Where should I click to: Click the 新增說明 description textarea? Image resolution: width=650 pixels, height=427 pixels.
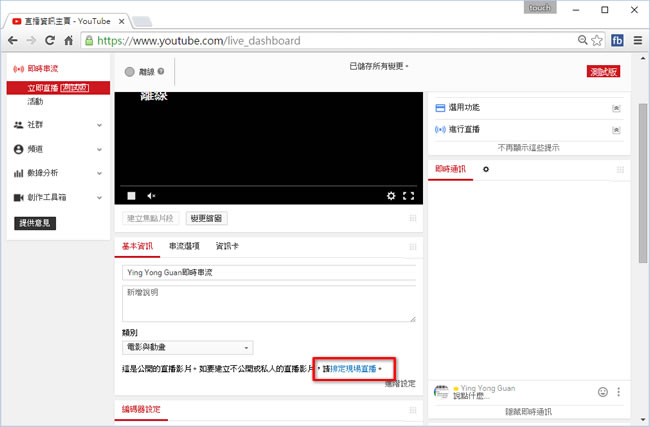269,303
